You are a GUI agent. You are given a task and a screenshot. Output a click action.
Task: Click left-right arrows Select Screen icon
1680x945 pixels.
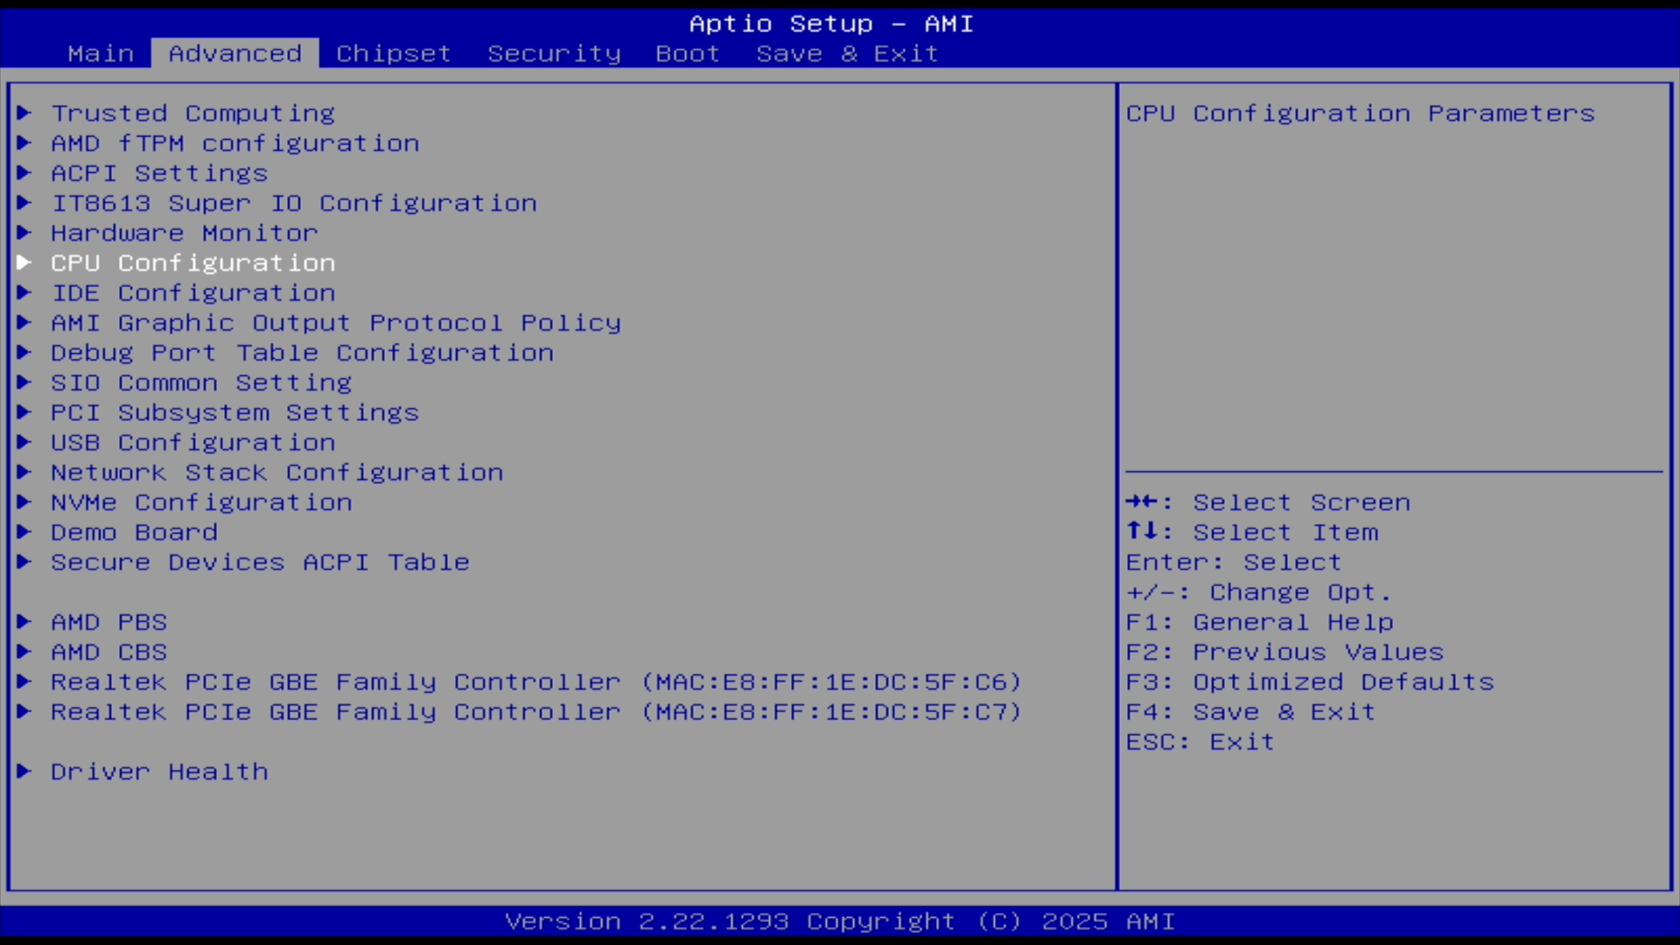tap(1142, 502)
